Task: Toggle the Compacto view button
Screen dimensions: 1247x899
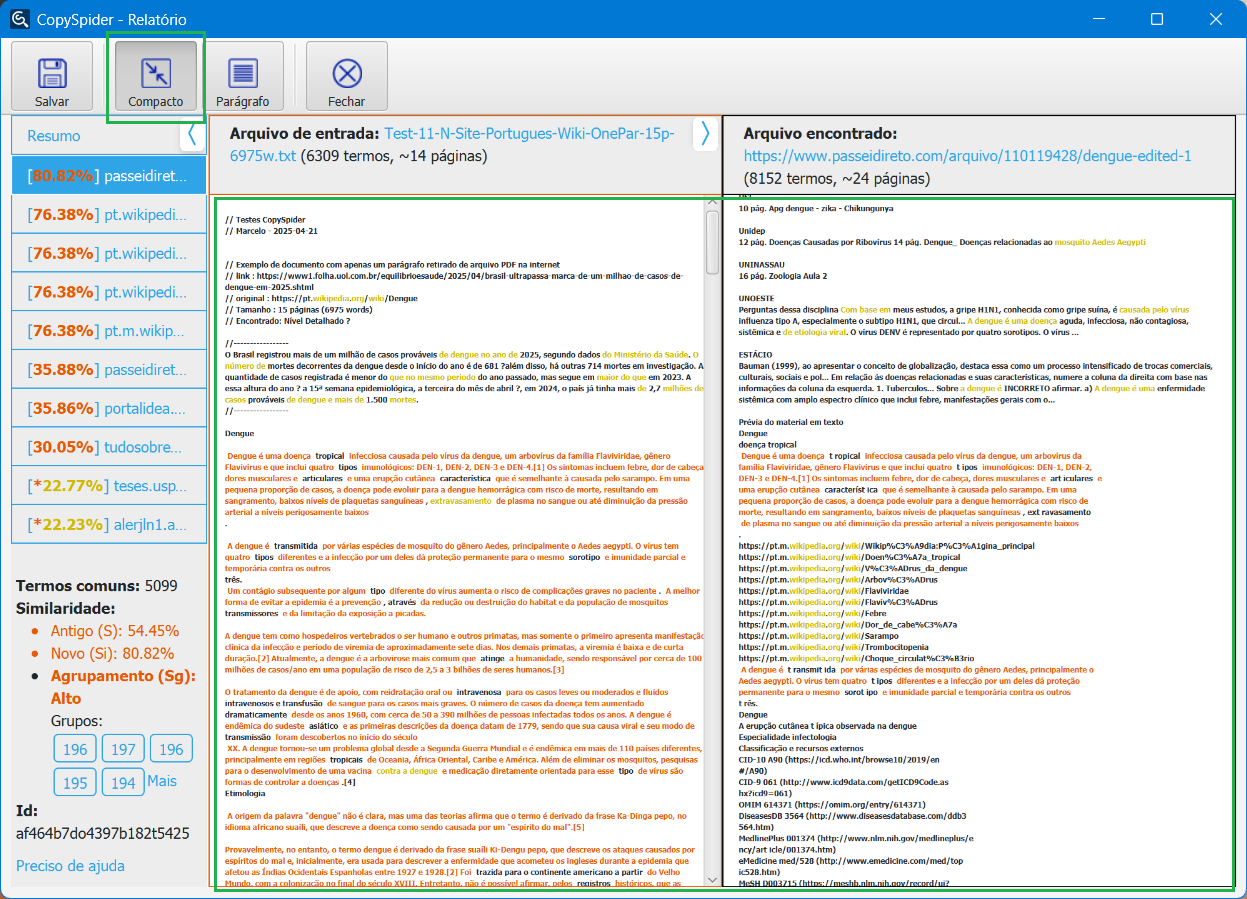Action: pyautogui.click(x=155, y=74)
